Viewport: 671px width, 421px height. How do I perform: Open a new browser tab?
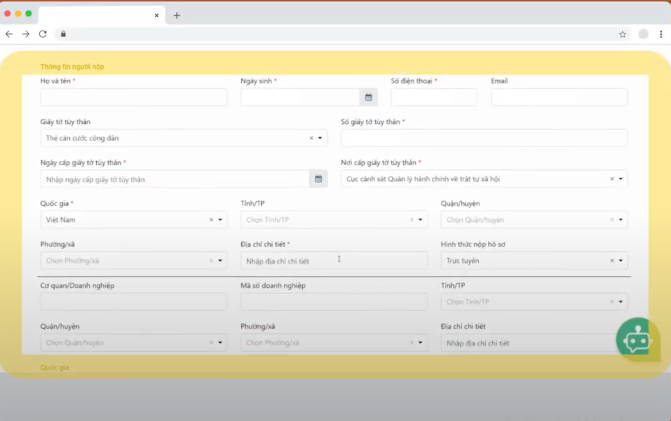pos(177,15)
